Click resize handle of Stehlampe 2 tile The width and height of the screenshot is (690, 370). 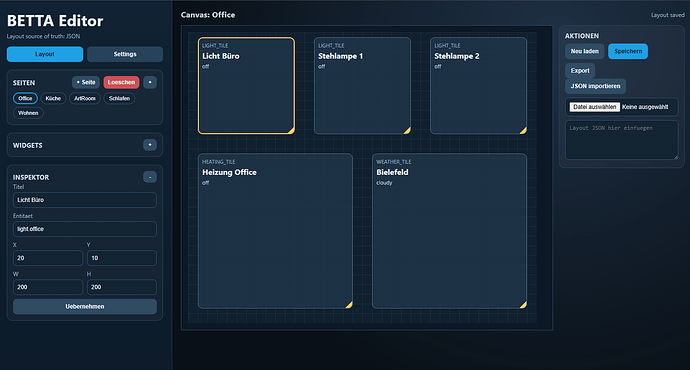pos(524,130)
